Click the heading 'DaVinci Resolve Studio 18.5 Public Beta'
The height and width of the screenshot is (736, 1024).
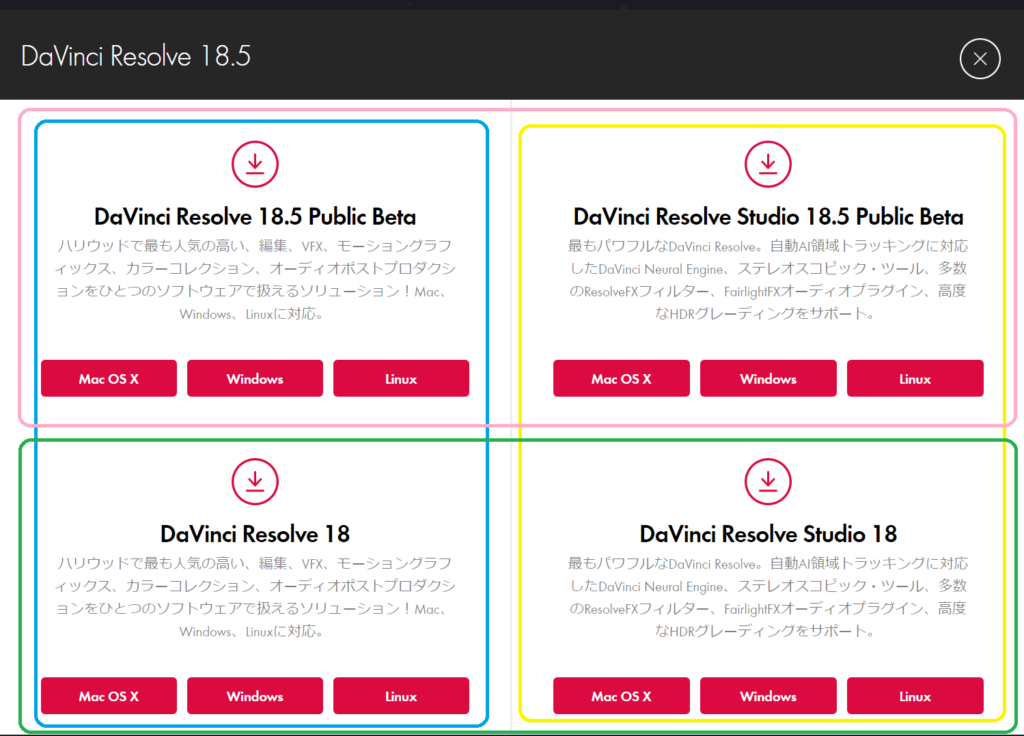[x=768, y=217]
